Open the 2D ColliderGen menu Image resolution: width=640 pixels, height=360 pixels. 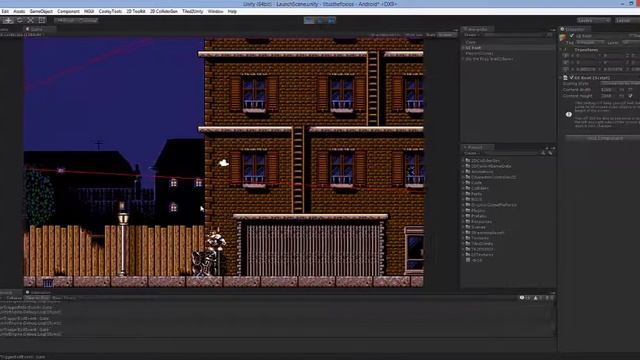point(164,11)
